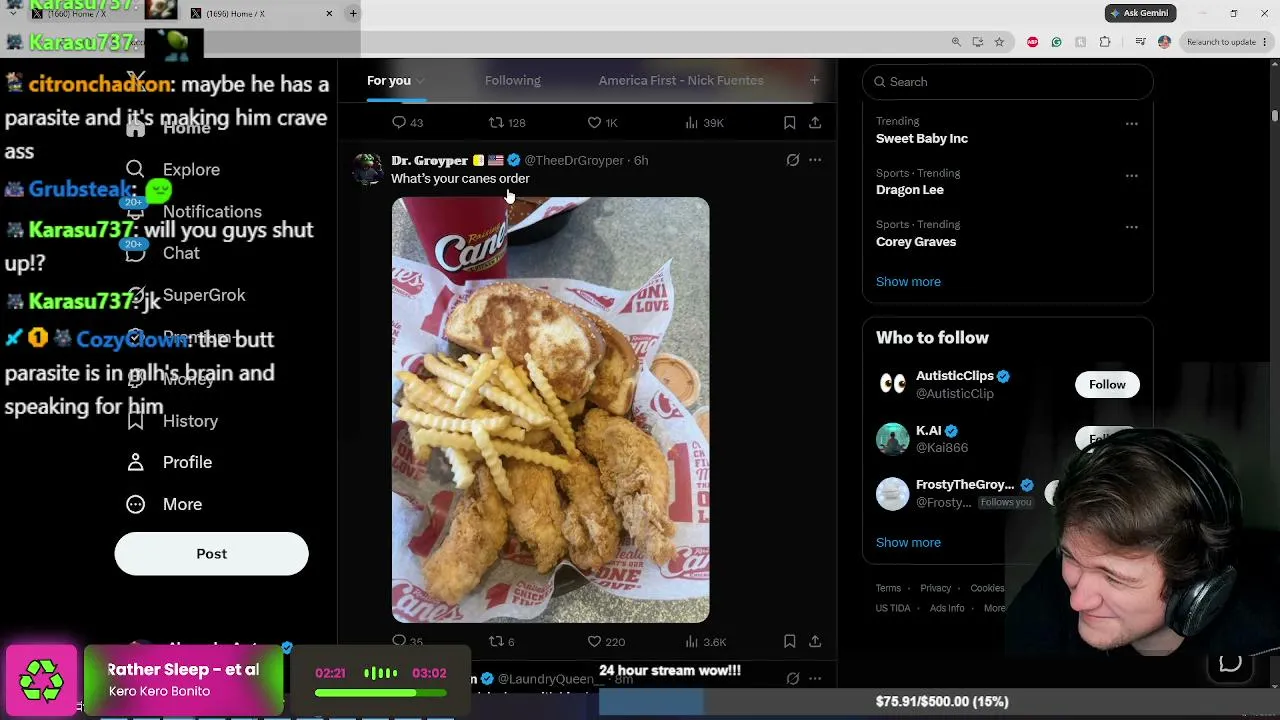Open the @LaundryQueen__ handle
The height and width of the screenshot is (720, 1280).
click(x=551, y=679)
